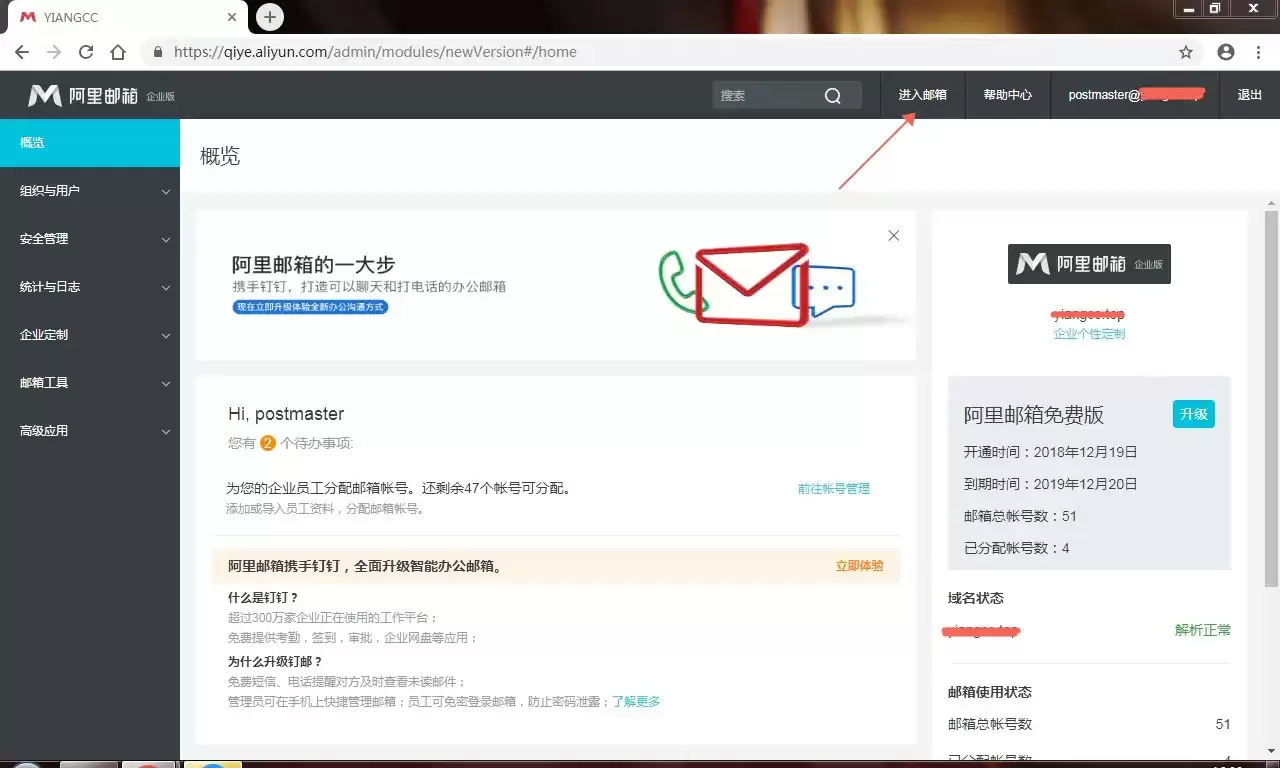The image size is (1280, 768).
Task: Expand 统计与日志 sidebar menu
Action: (x=90, y=287)
